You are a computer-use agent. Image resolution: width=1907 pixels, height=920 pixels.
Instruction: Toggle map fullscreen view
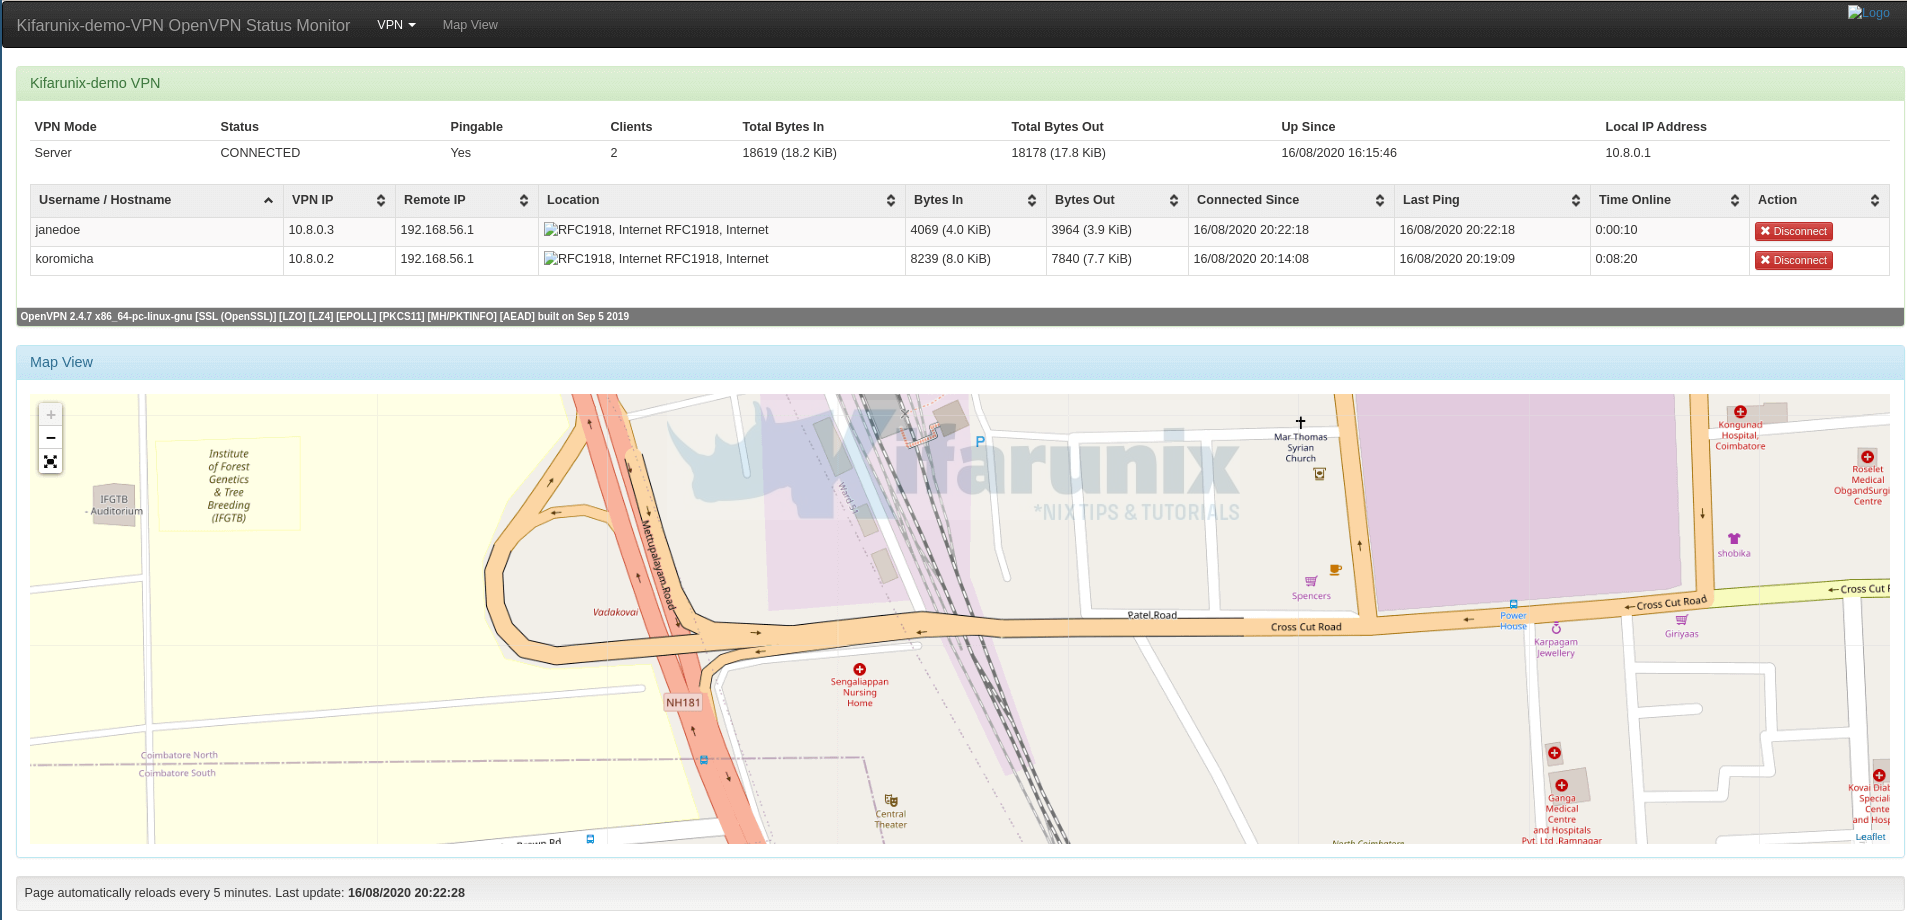(50, 462)
